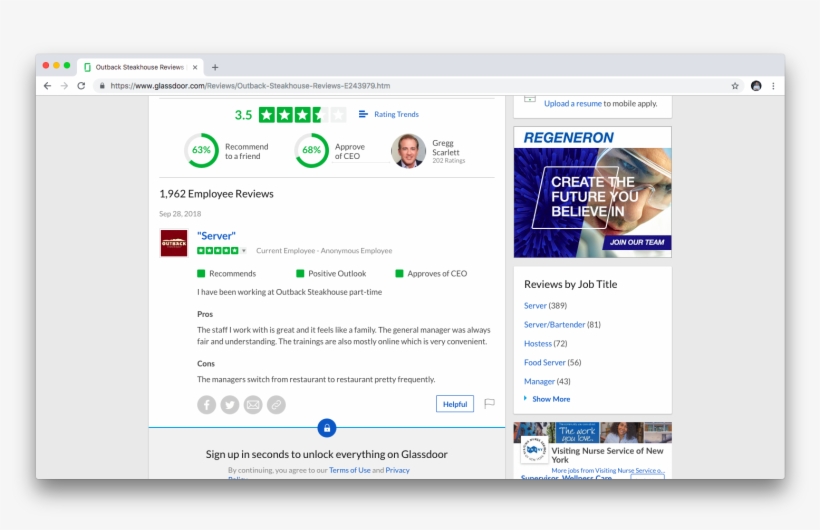This screenshot has width=820, height=530.
Task: Open a new browser tab
Action: pyautogui.click(x=215, y=67)
